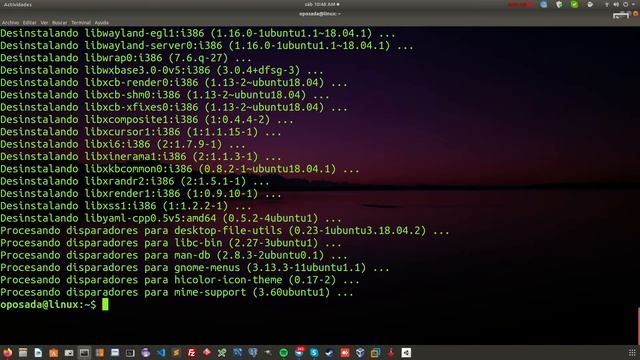Close the terminal window with orange button
This screenshot has height=360, width=640.
636,14
